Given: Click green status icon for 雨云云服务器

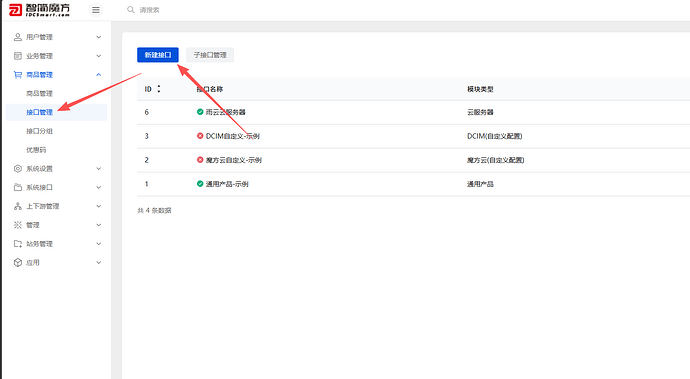Looking at the screenshot, I should [x=200, y=112].
